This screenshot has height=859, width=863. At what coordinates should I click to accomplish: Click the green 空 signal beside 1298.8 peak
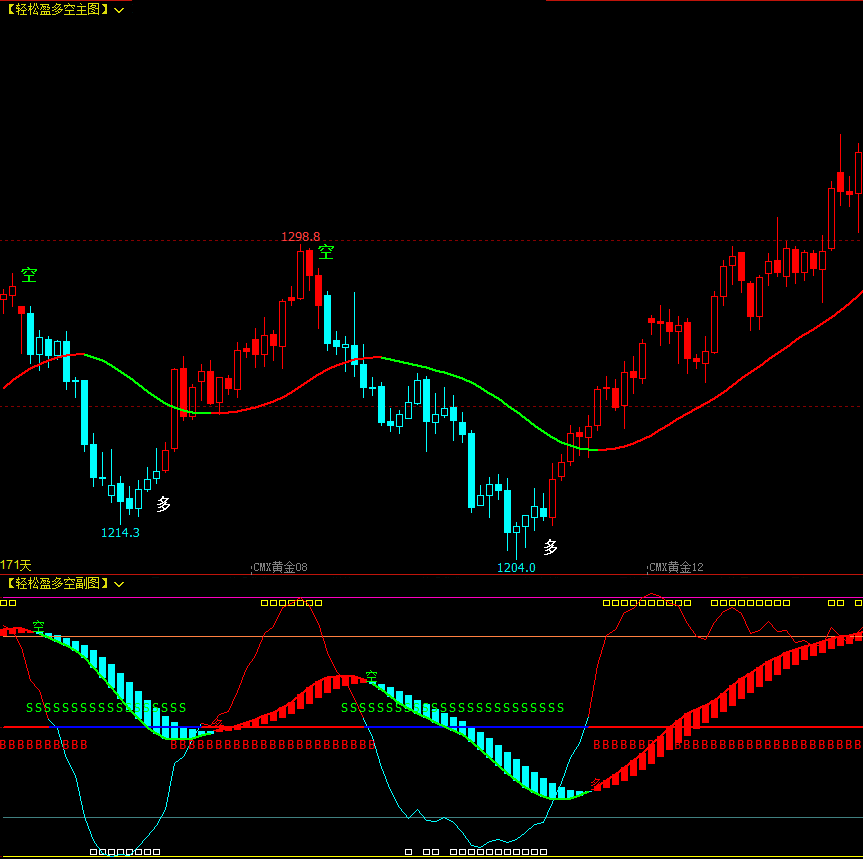(326, 252)
